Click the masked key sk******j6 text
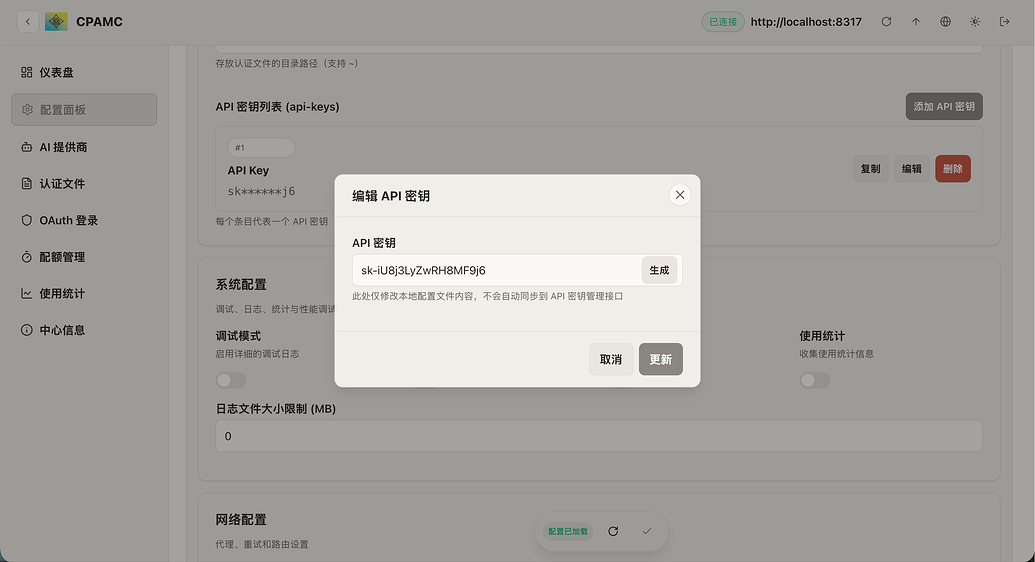 pos(261,192)
